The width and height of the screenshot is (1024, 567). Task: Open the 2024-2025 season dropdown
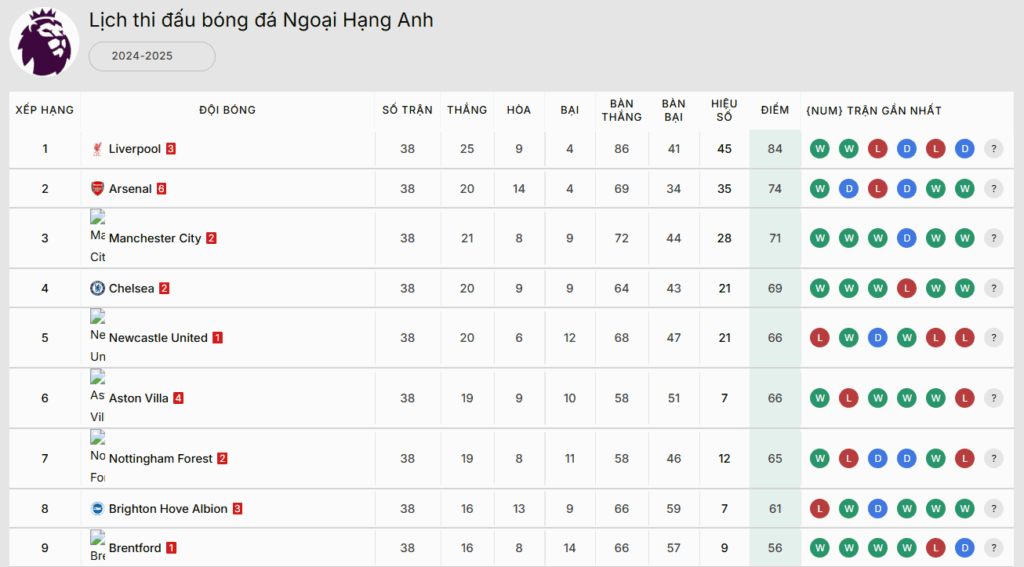(152, 56)
